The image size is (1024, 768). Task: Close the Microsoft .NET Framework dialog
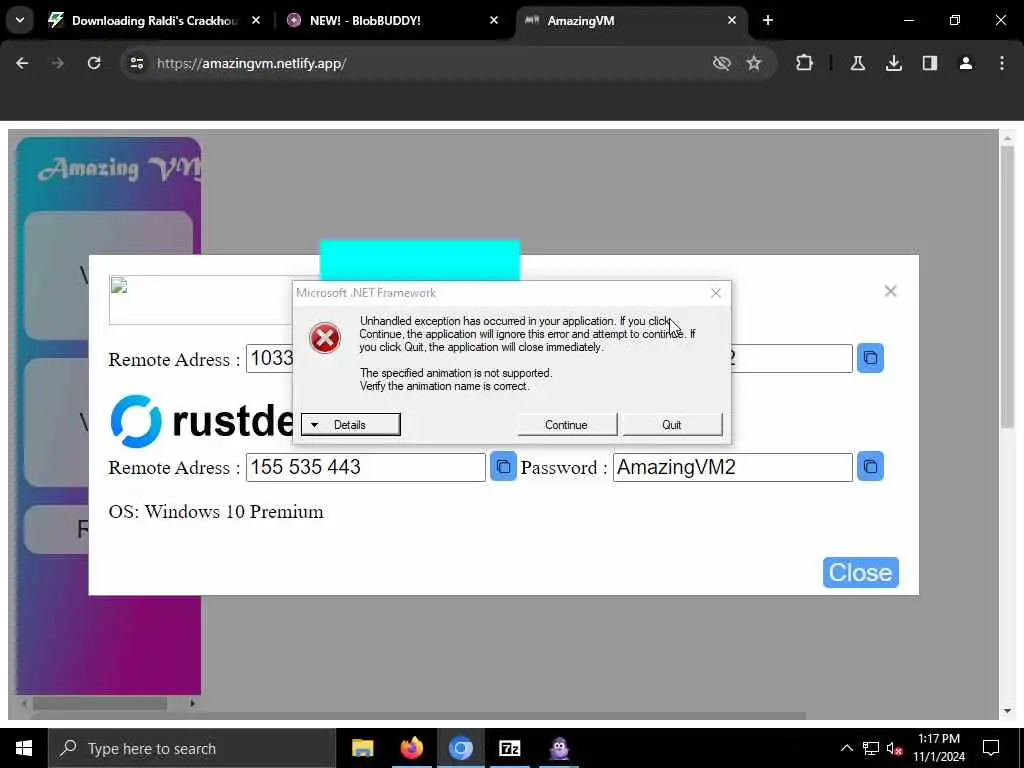pos(716,293)
